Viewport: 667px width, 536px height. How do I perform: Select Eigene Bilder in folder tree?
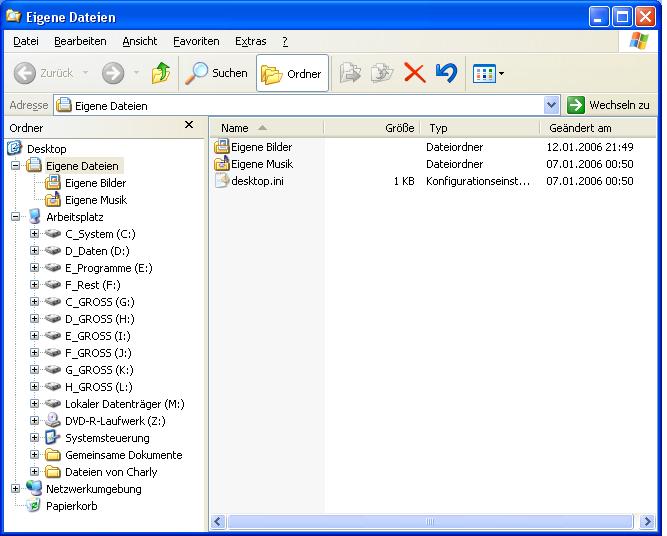tap(95, 183)
